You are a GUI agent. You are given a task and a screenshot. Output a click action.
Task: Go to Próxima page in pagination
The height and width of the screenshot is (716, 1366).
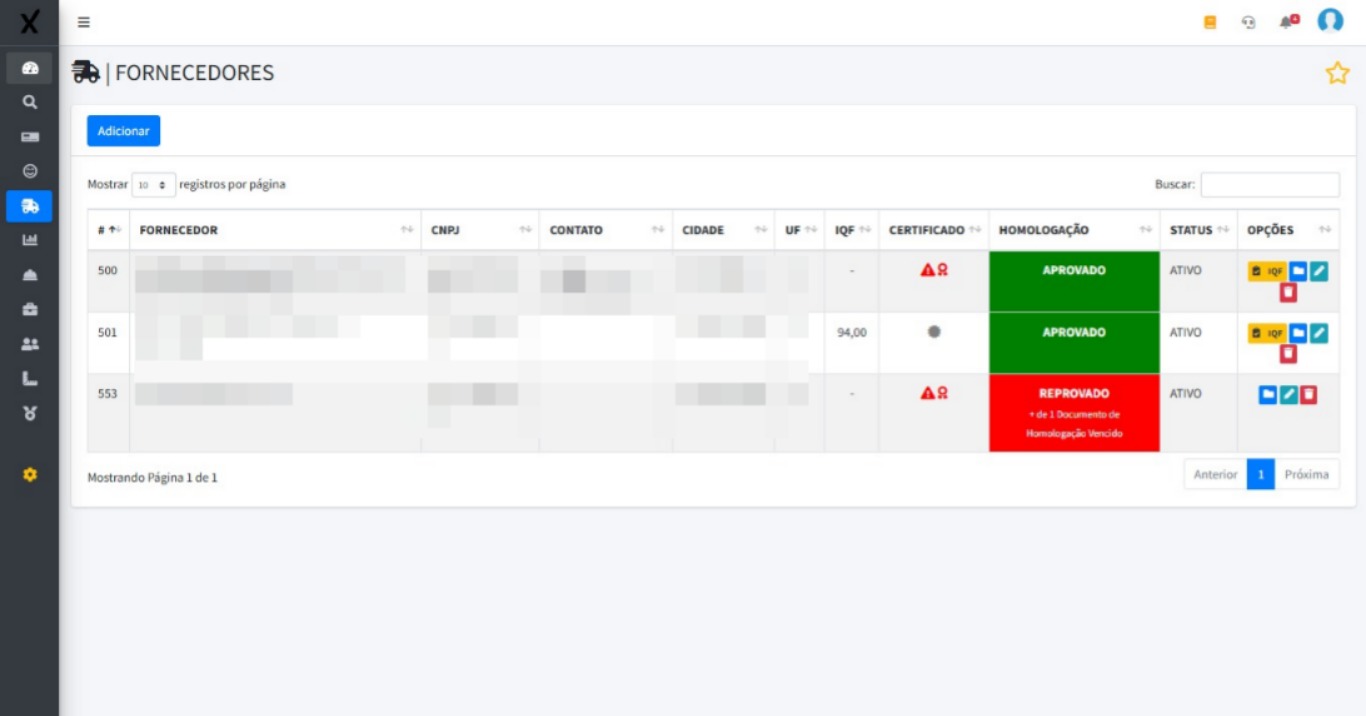tap(1306, 474)
